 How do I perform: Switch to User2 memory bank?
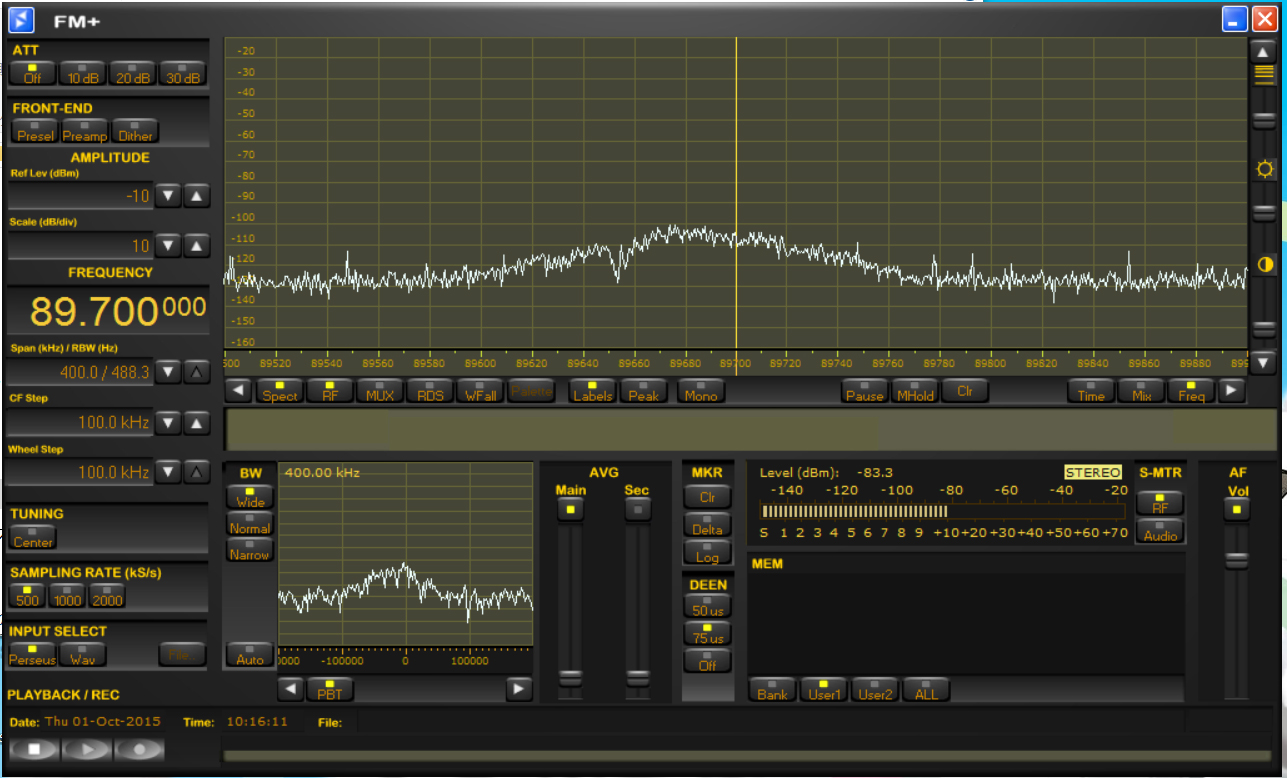click(875, 690)
